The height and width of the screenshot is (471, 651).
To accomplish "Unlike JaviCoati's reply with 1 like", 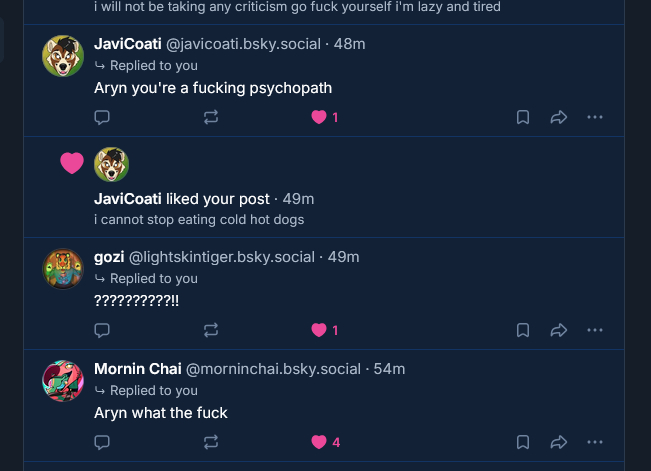I will click(x=319, y=117).
